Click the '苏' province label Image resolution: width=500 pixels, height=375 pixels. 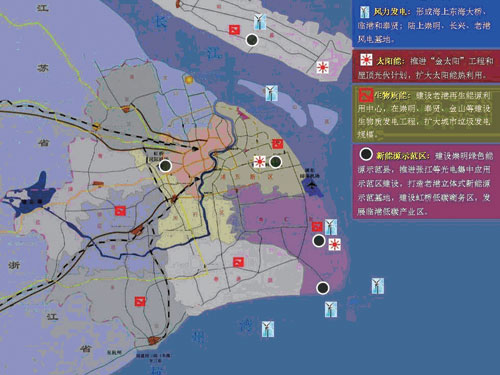(x=42, y=68)
